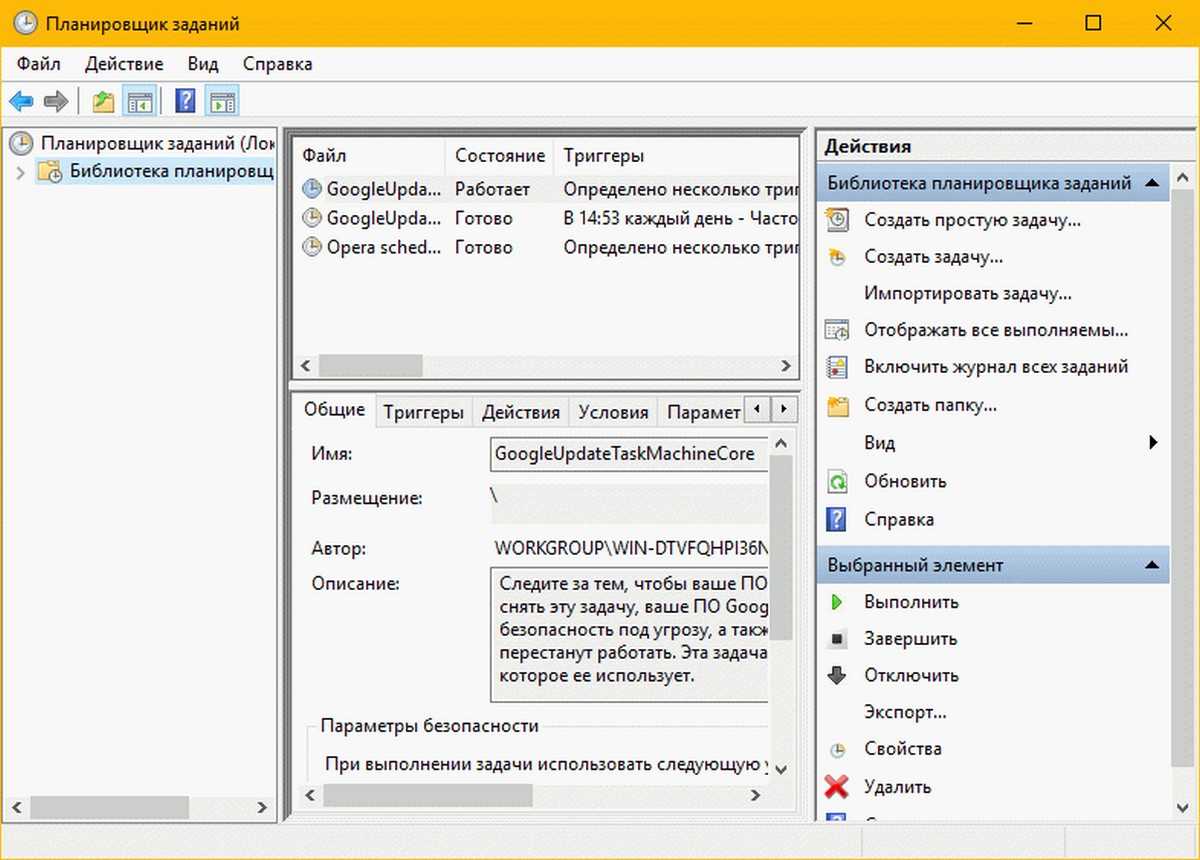The image size is (1200, 860).
Task: Switch to the Условия tab
Action: click(x=613, y=412)
